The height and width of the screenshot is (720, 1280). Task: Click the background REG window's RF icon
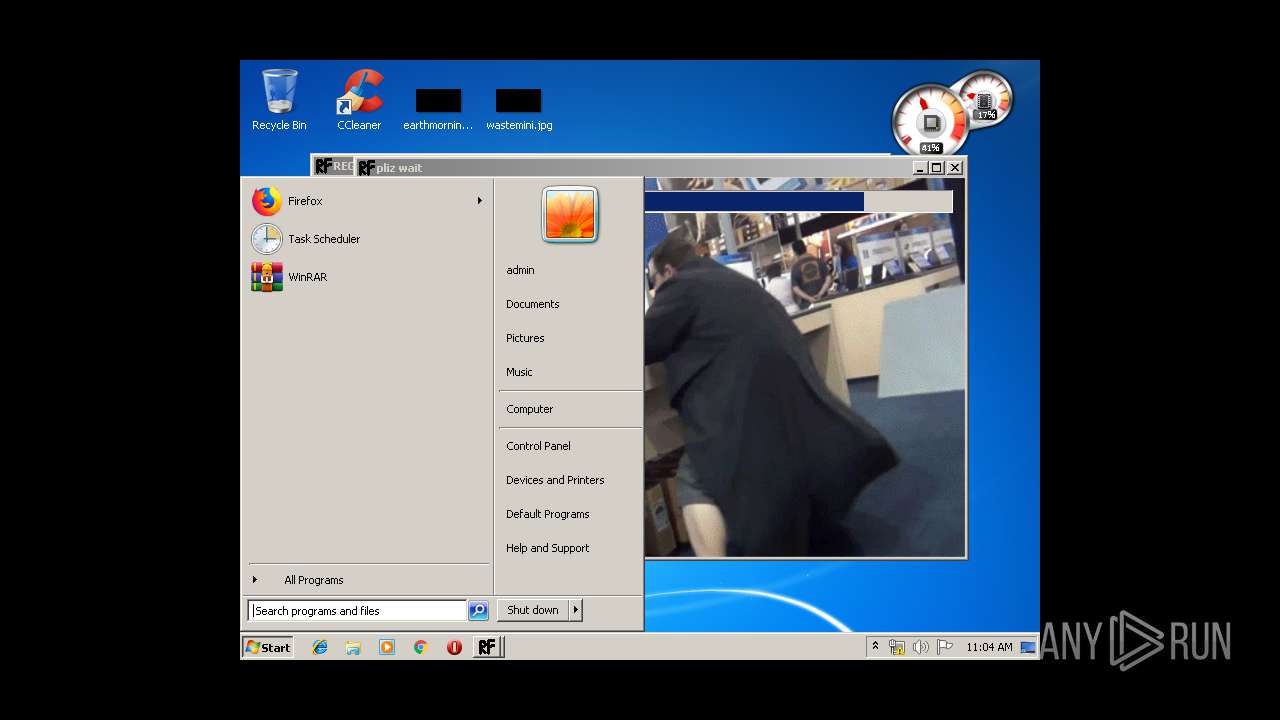click(323, 166)
